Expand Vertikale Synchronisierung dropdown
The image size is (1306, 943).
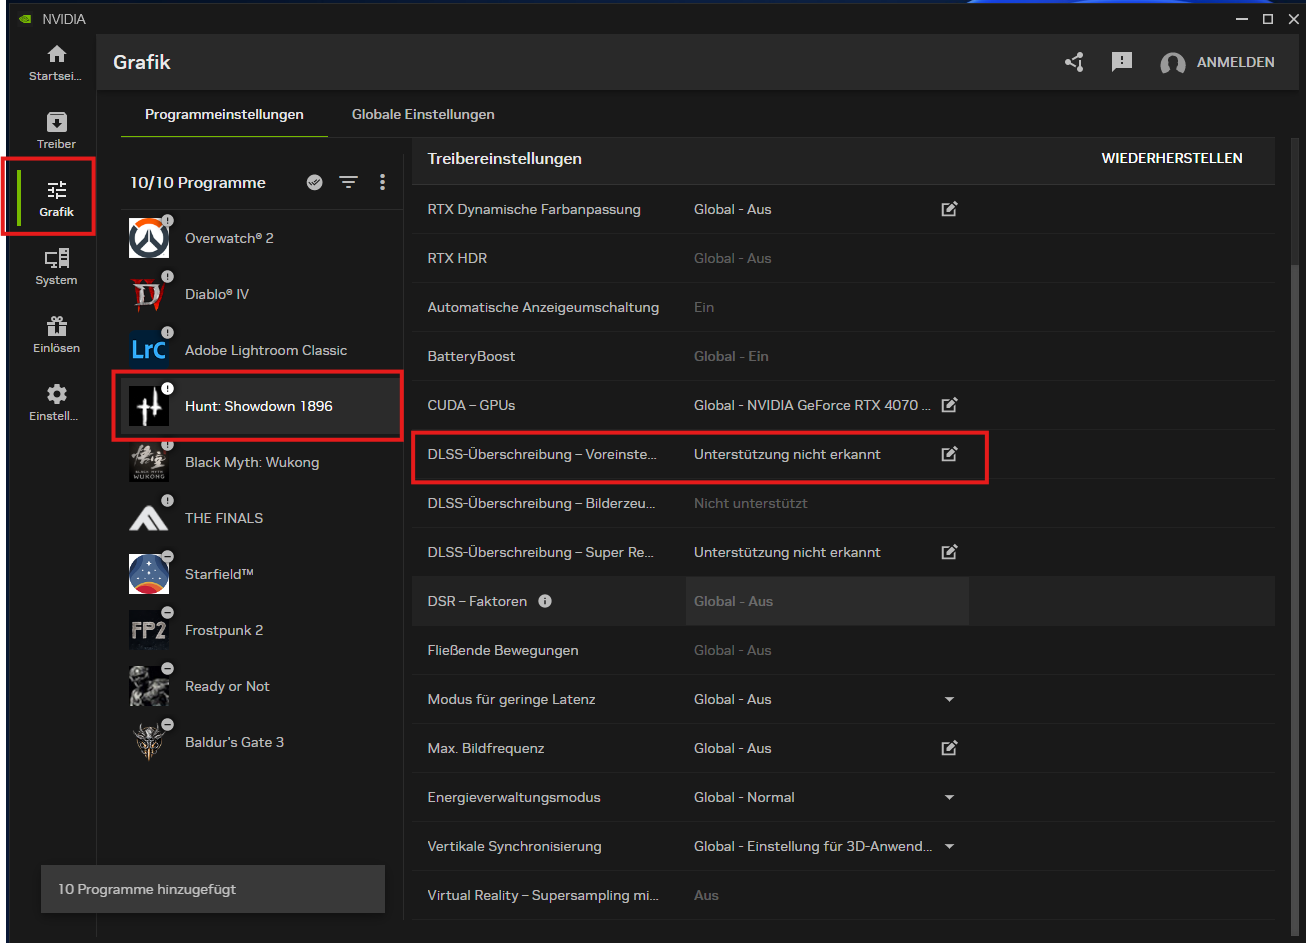949,846
